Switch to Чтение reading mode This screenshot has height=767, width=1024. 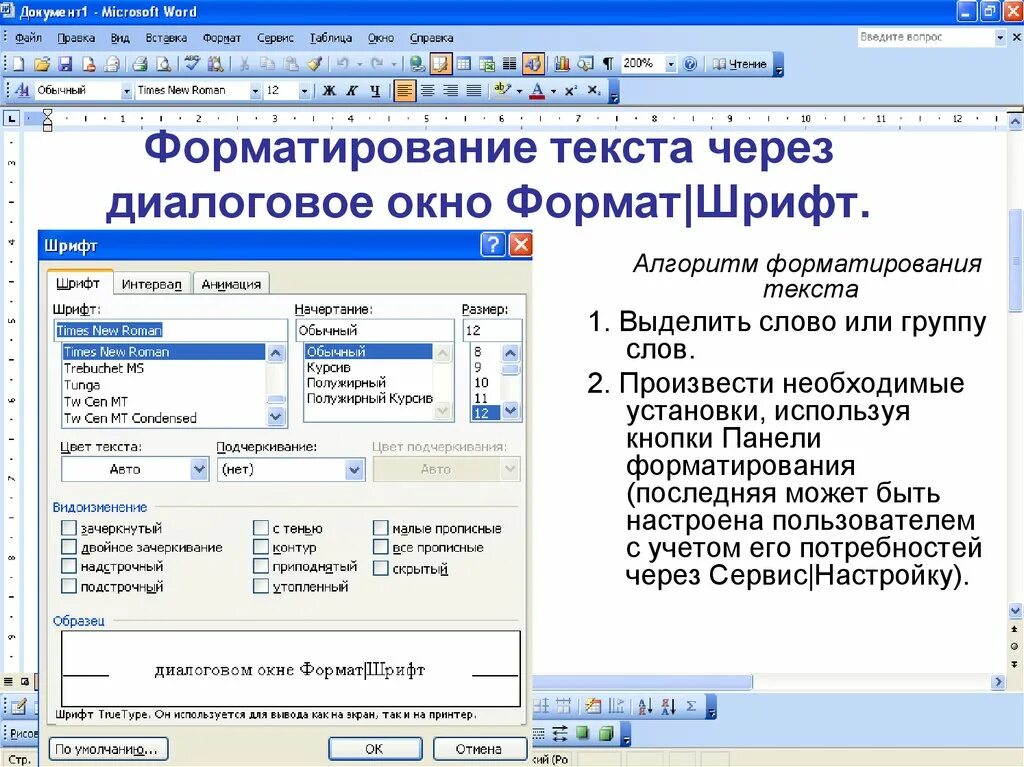pos(739,64)
